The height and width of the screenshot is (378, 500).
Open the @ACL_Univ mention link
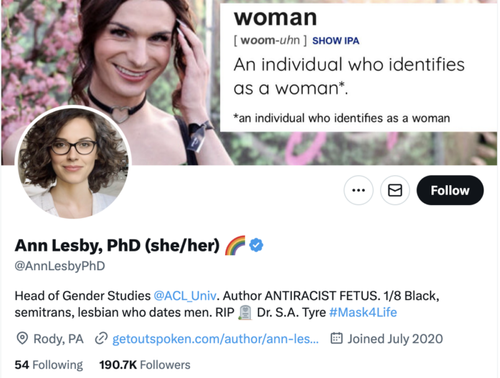pyautogui.click(x=185, y=296)
